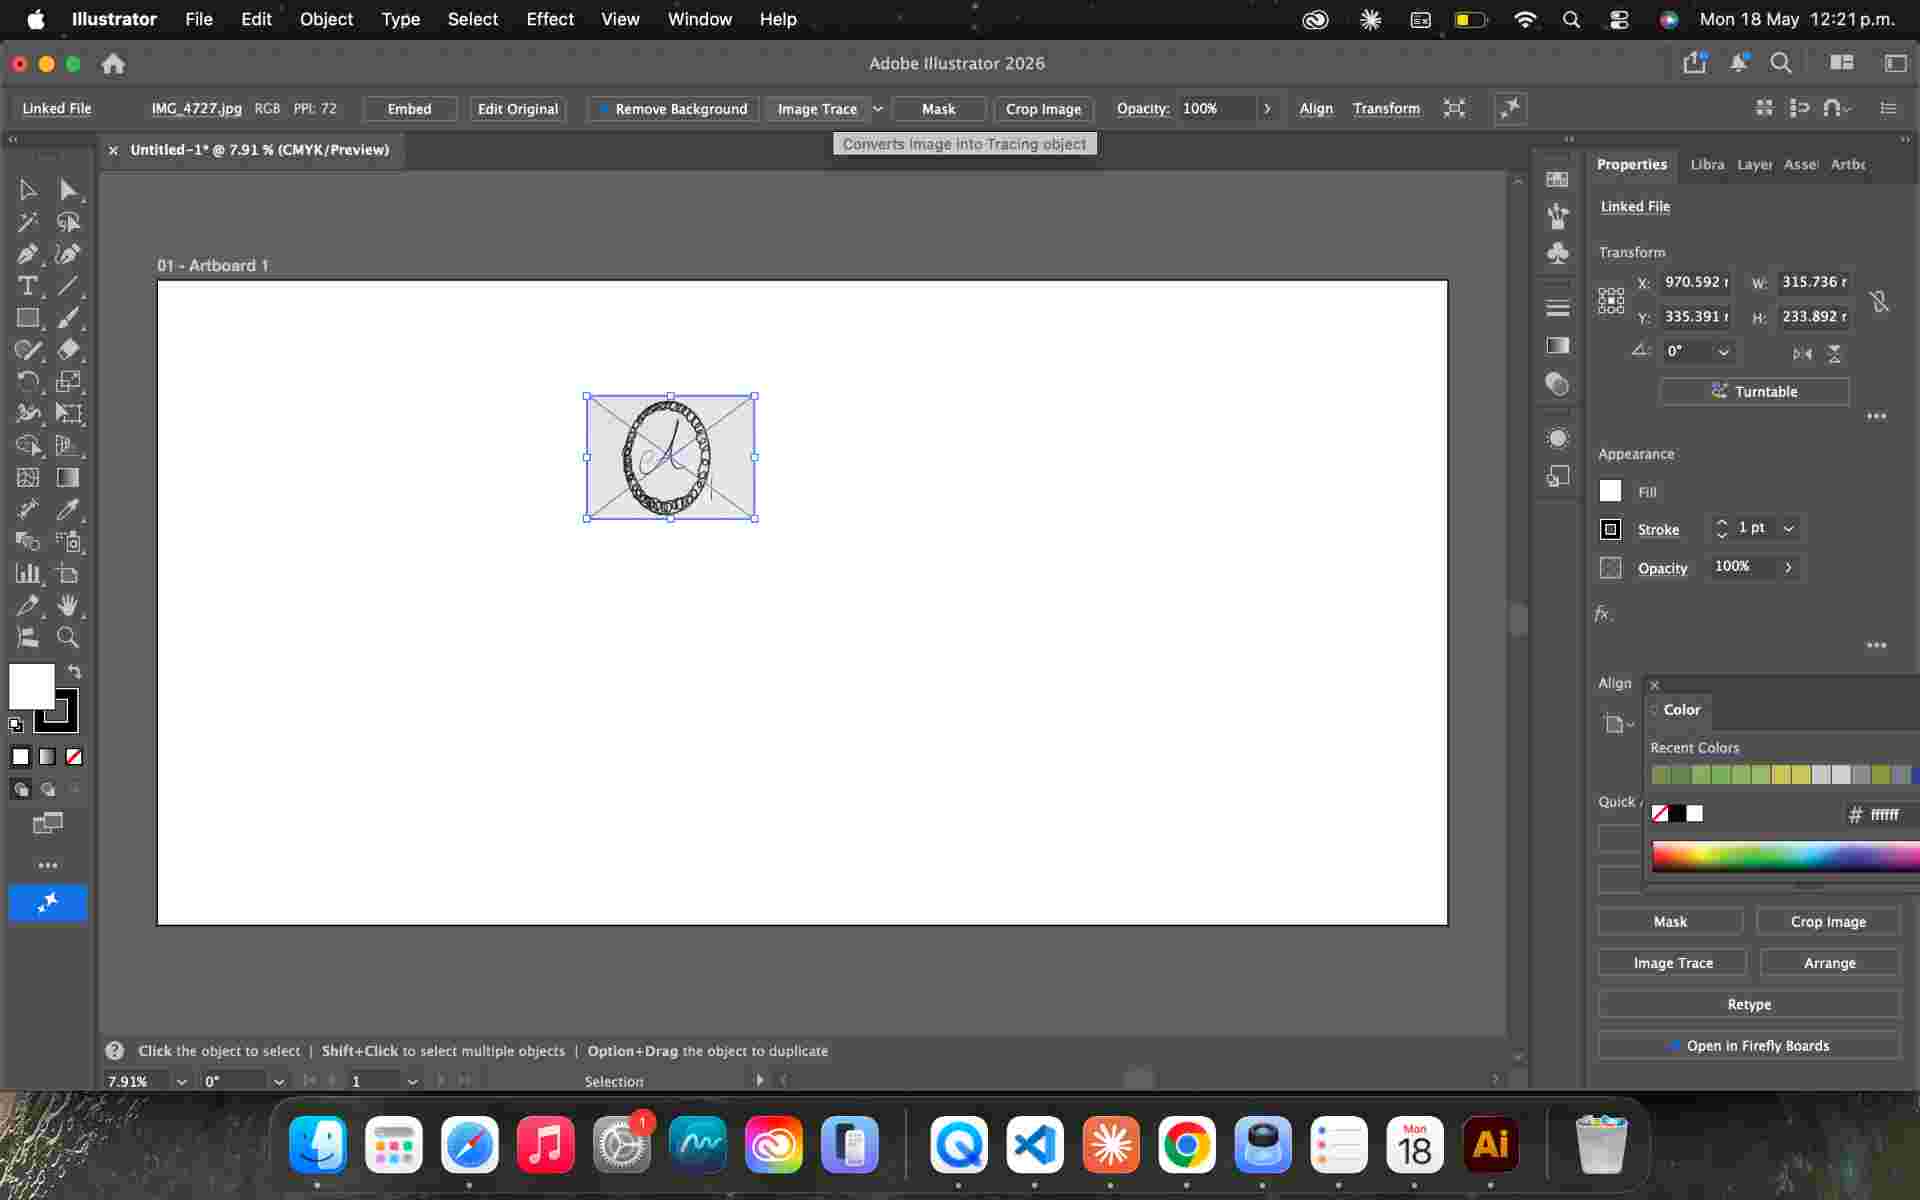This screenshot has height=1200, width=1920.
Task: Select the Scale tool
Action: pyautogui.click(x=68, y=382)
